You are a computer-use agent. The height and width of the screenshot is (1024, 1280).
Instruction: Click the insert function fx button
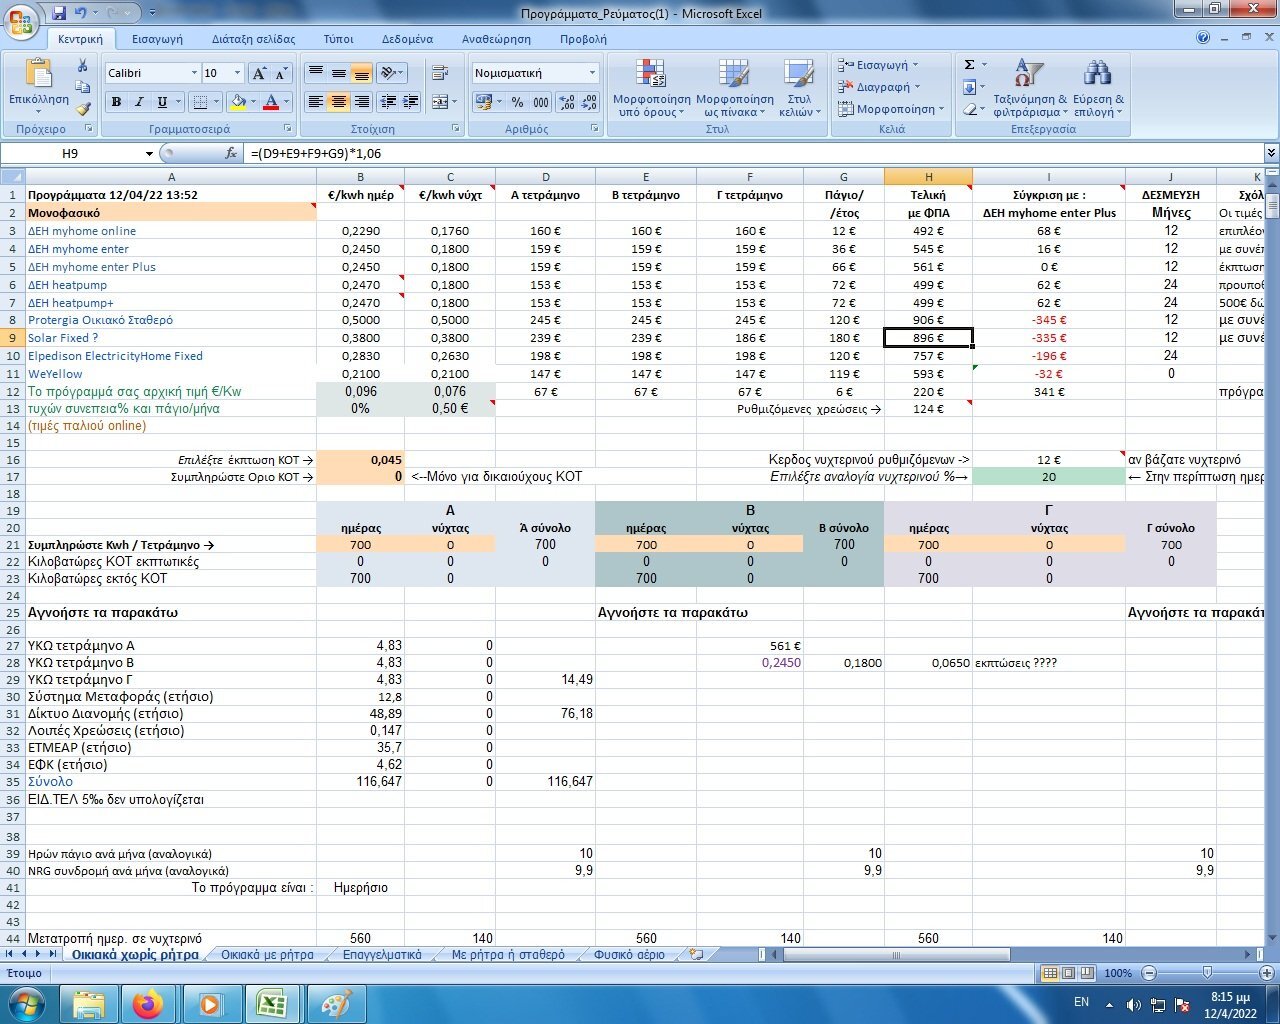tap(231, 154)
